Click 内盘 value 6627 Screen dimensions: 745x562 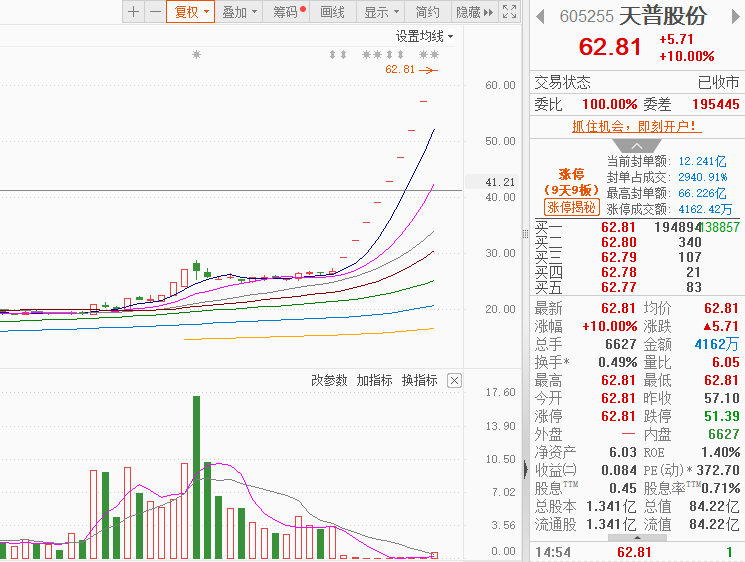724,434
